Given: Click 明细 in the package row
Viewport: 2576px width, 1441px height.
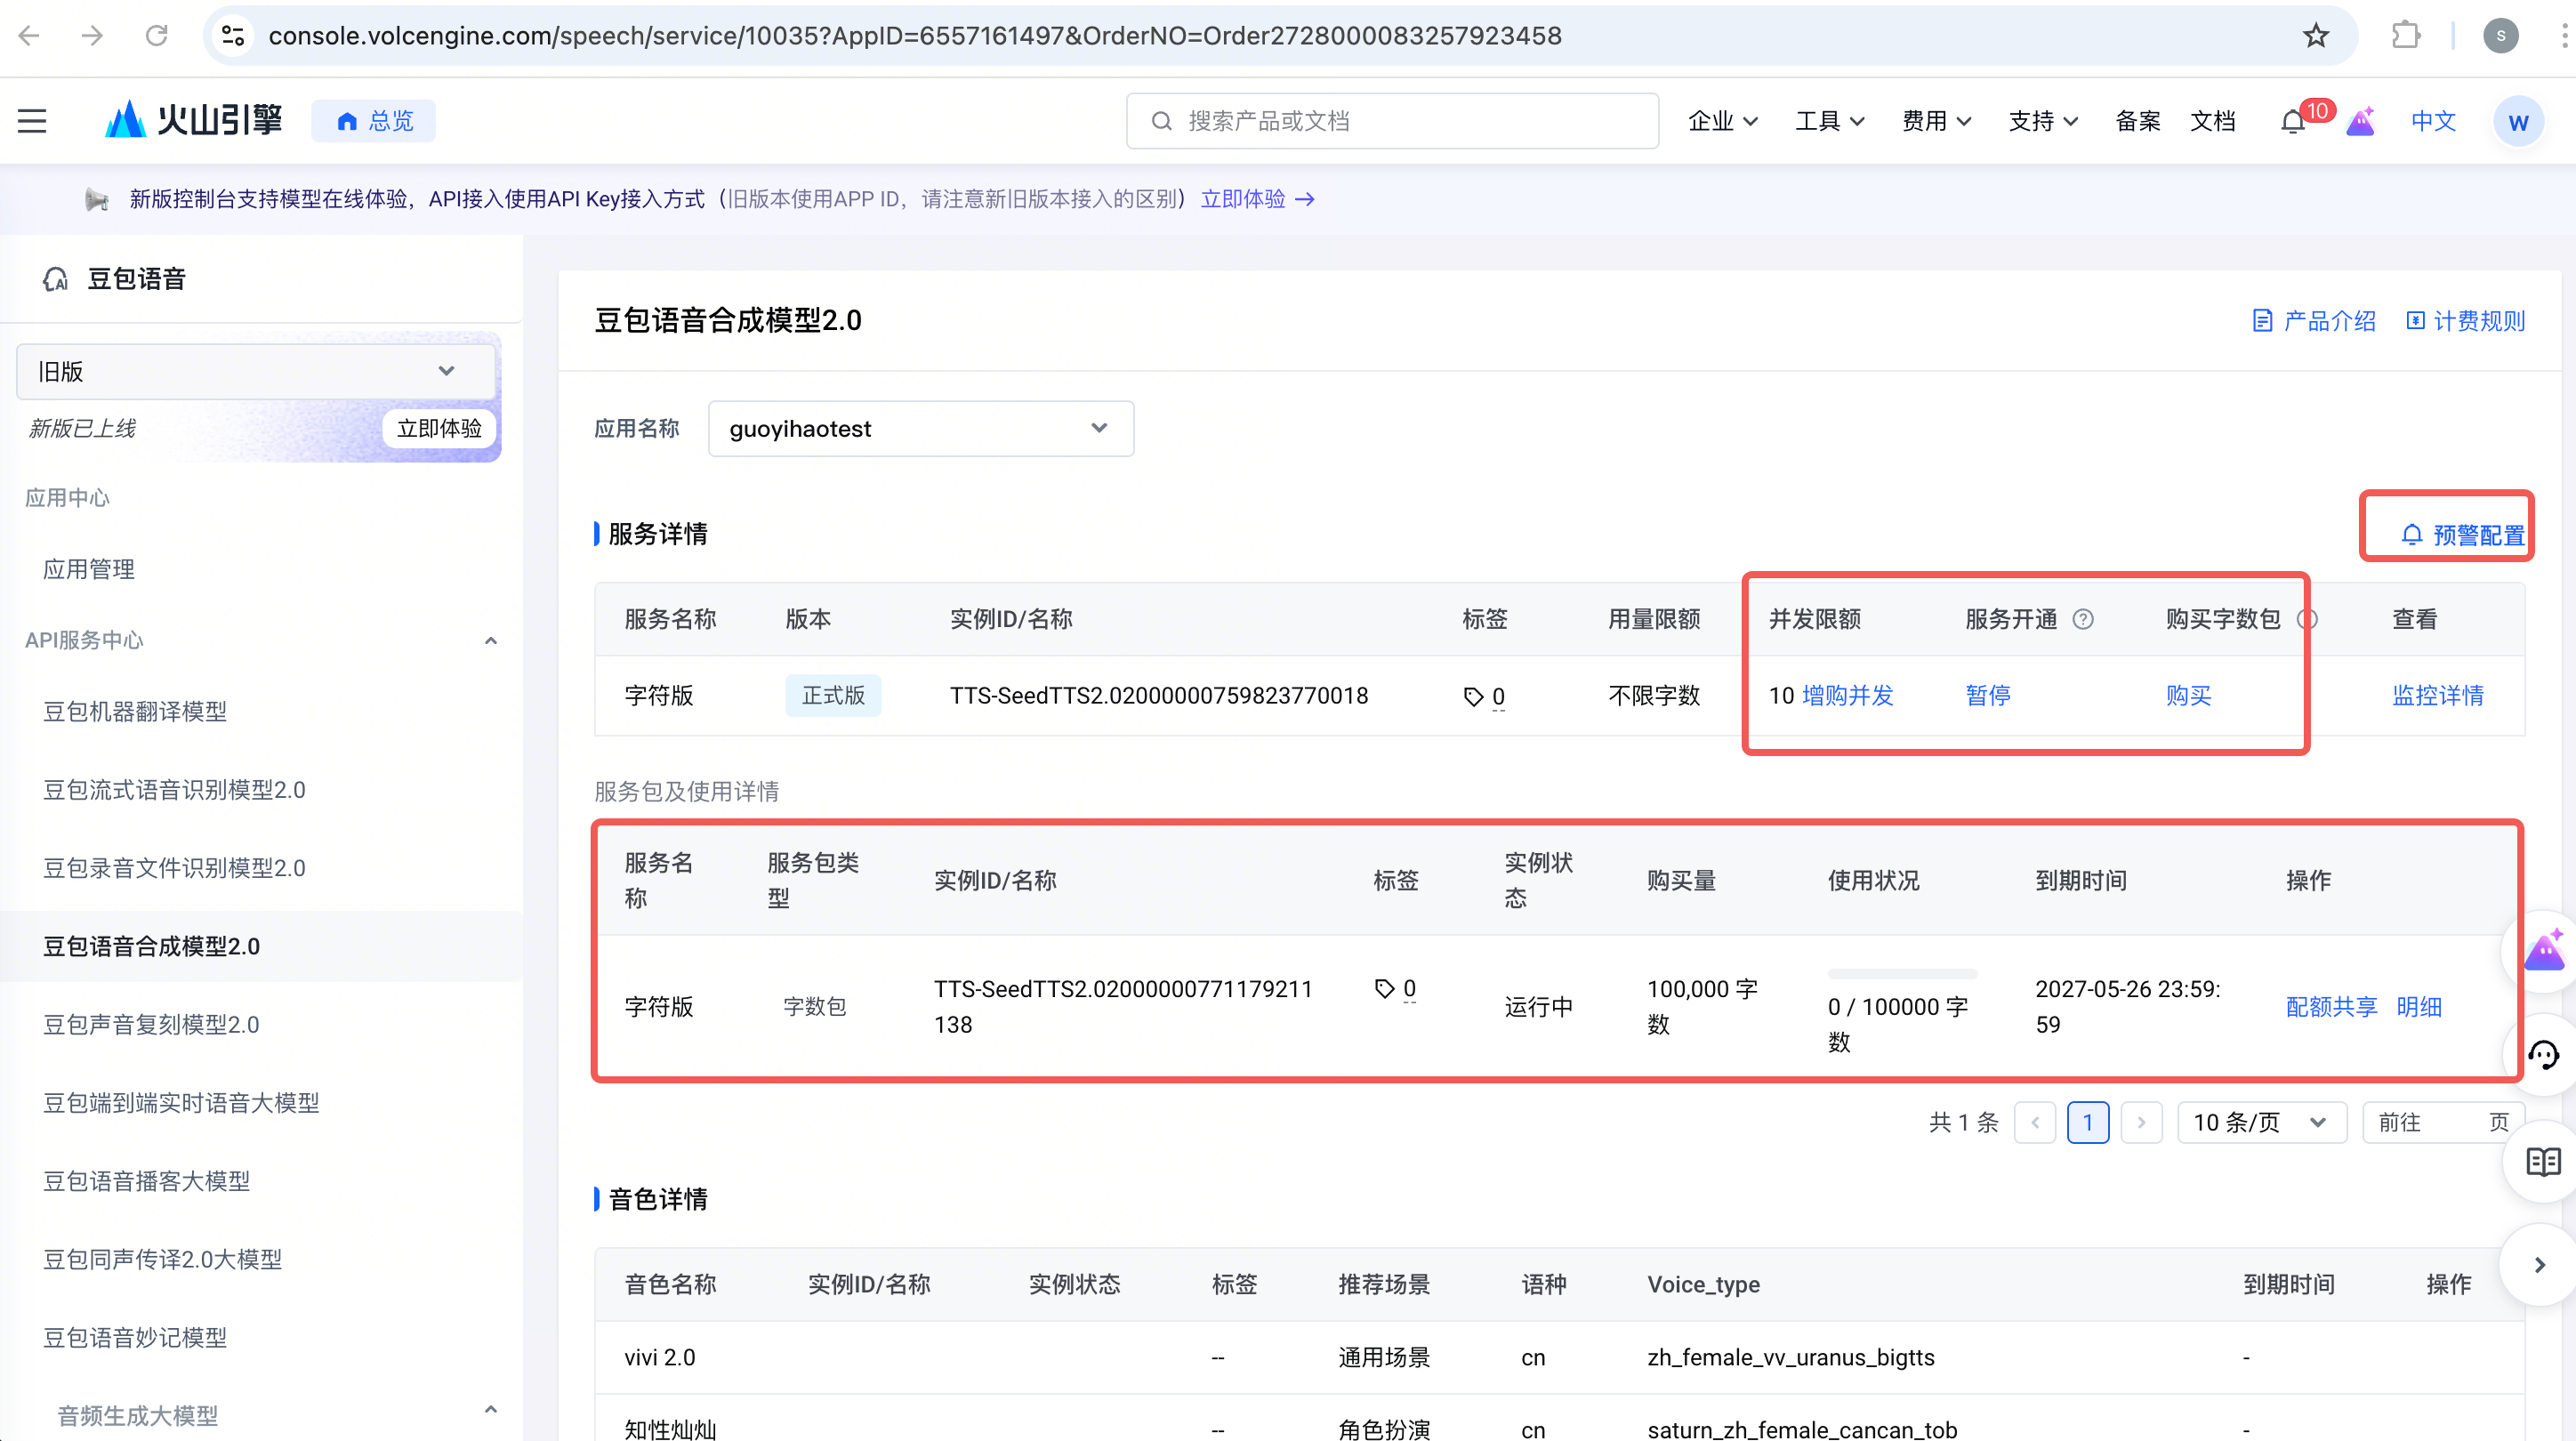Looking at the screenshot, I should 2419,1007.
